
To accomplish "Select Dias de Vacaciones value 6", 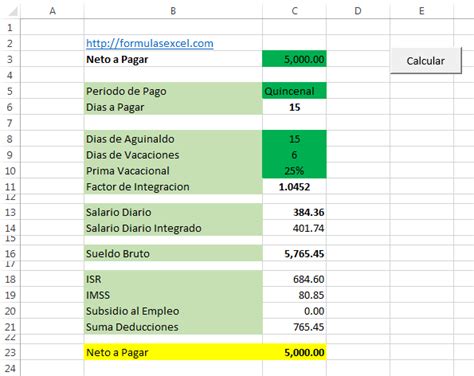I will (x=294, y=155).
